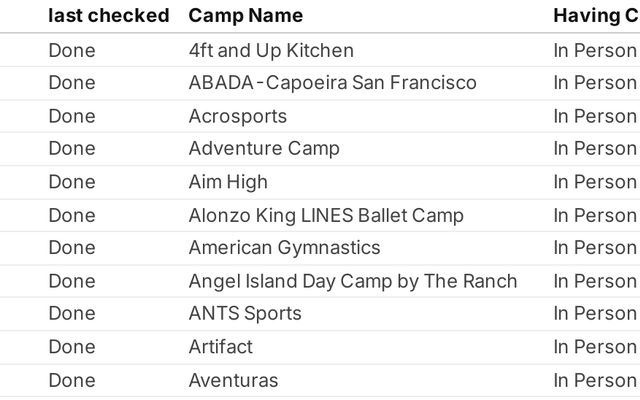This screenshot has height=400, width=640.
Task: Open Angel Island Day Camp by The Ranch
Action: click(x=353, y=281)
